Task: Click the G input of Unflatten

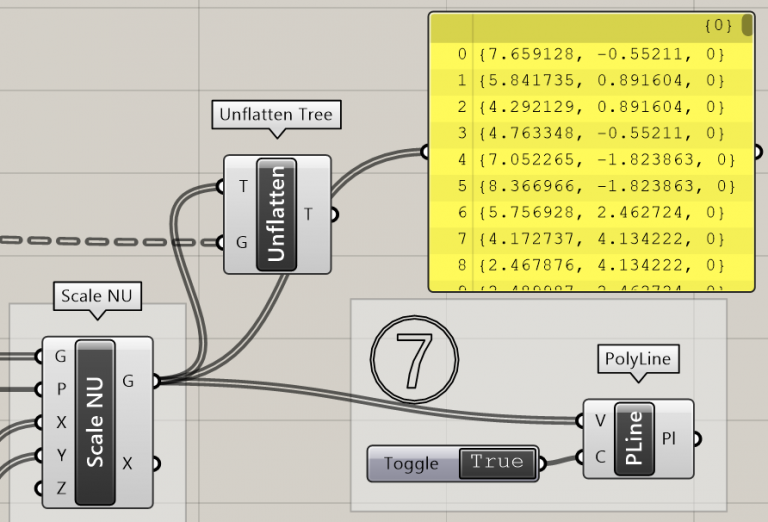Action: click(x=242, y=242)
